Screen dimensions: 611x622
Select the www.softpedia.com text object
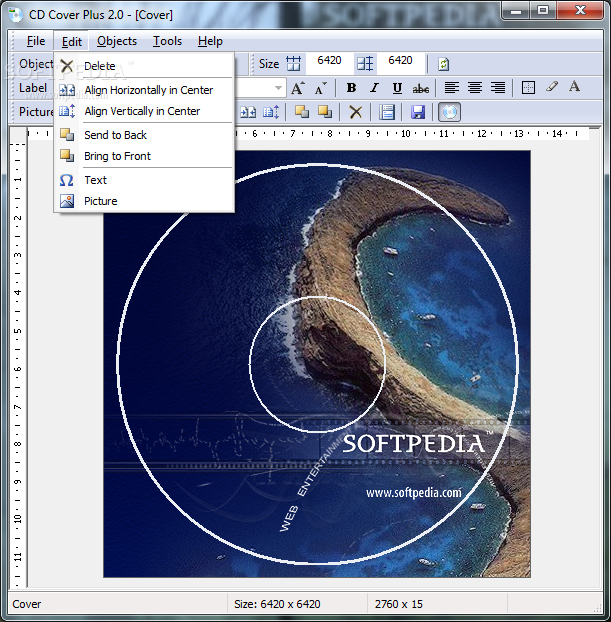[x=413, y=493]
